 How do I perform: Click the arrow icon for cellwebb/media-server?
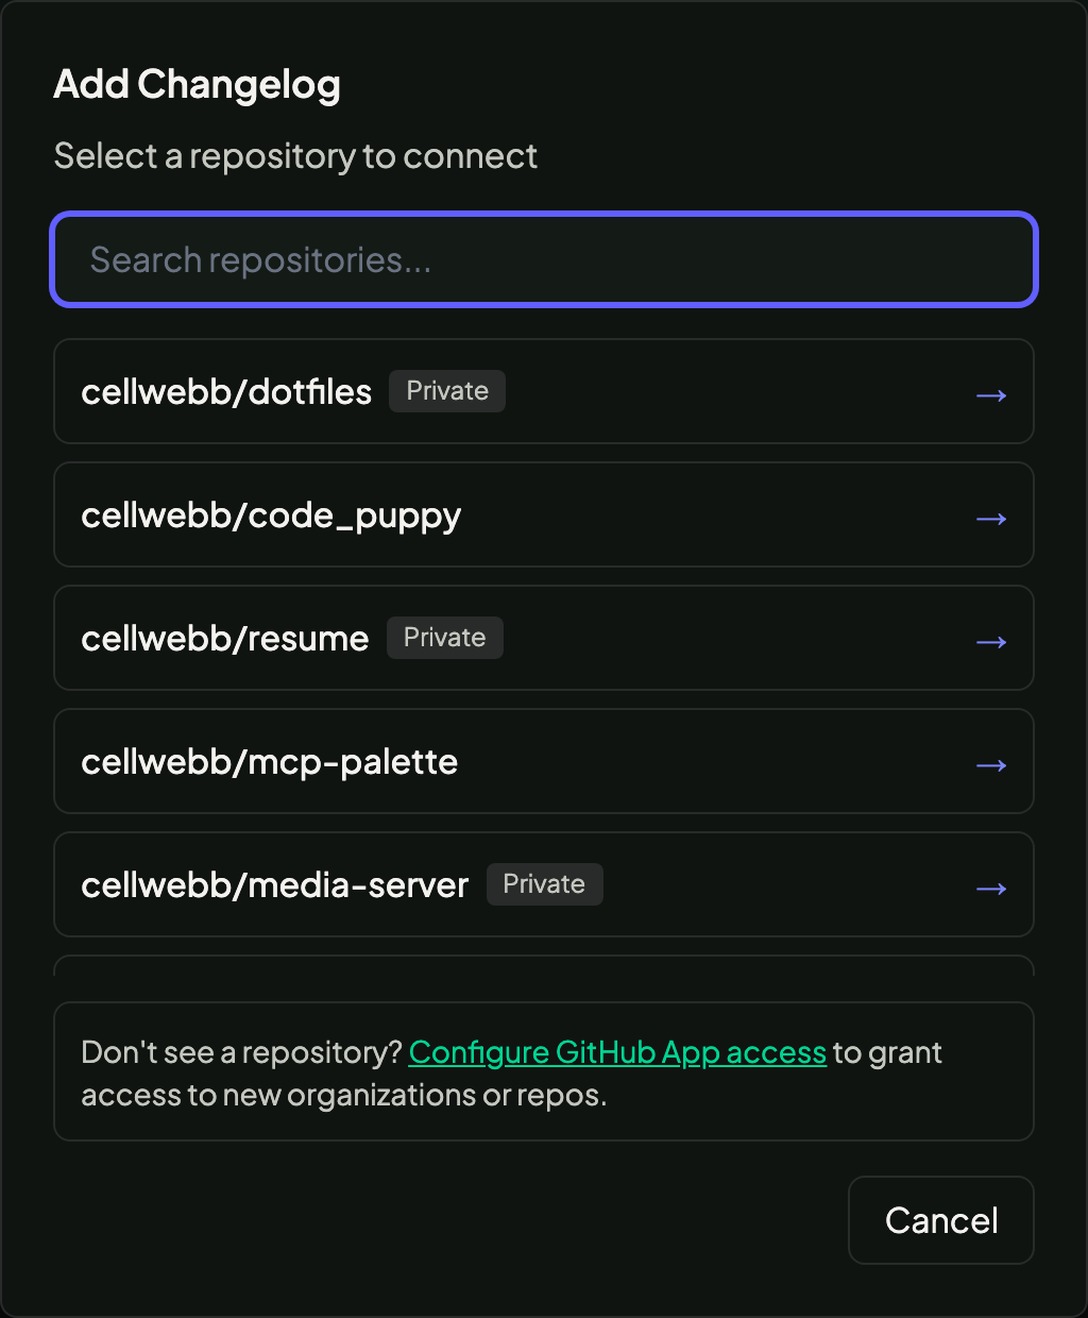tap(991, 887)
